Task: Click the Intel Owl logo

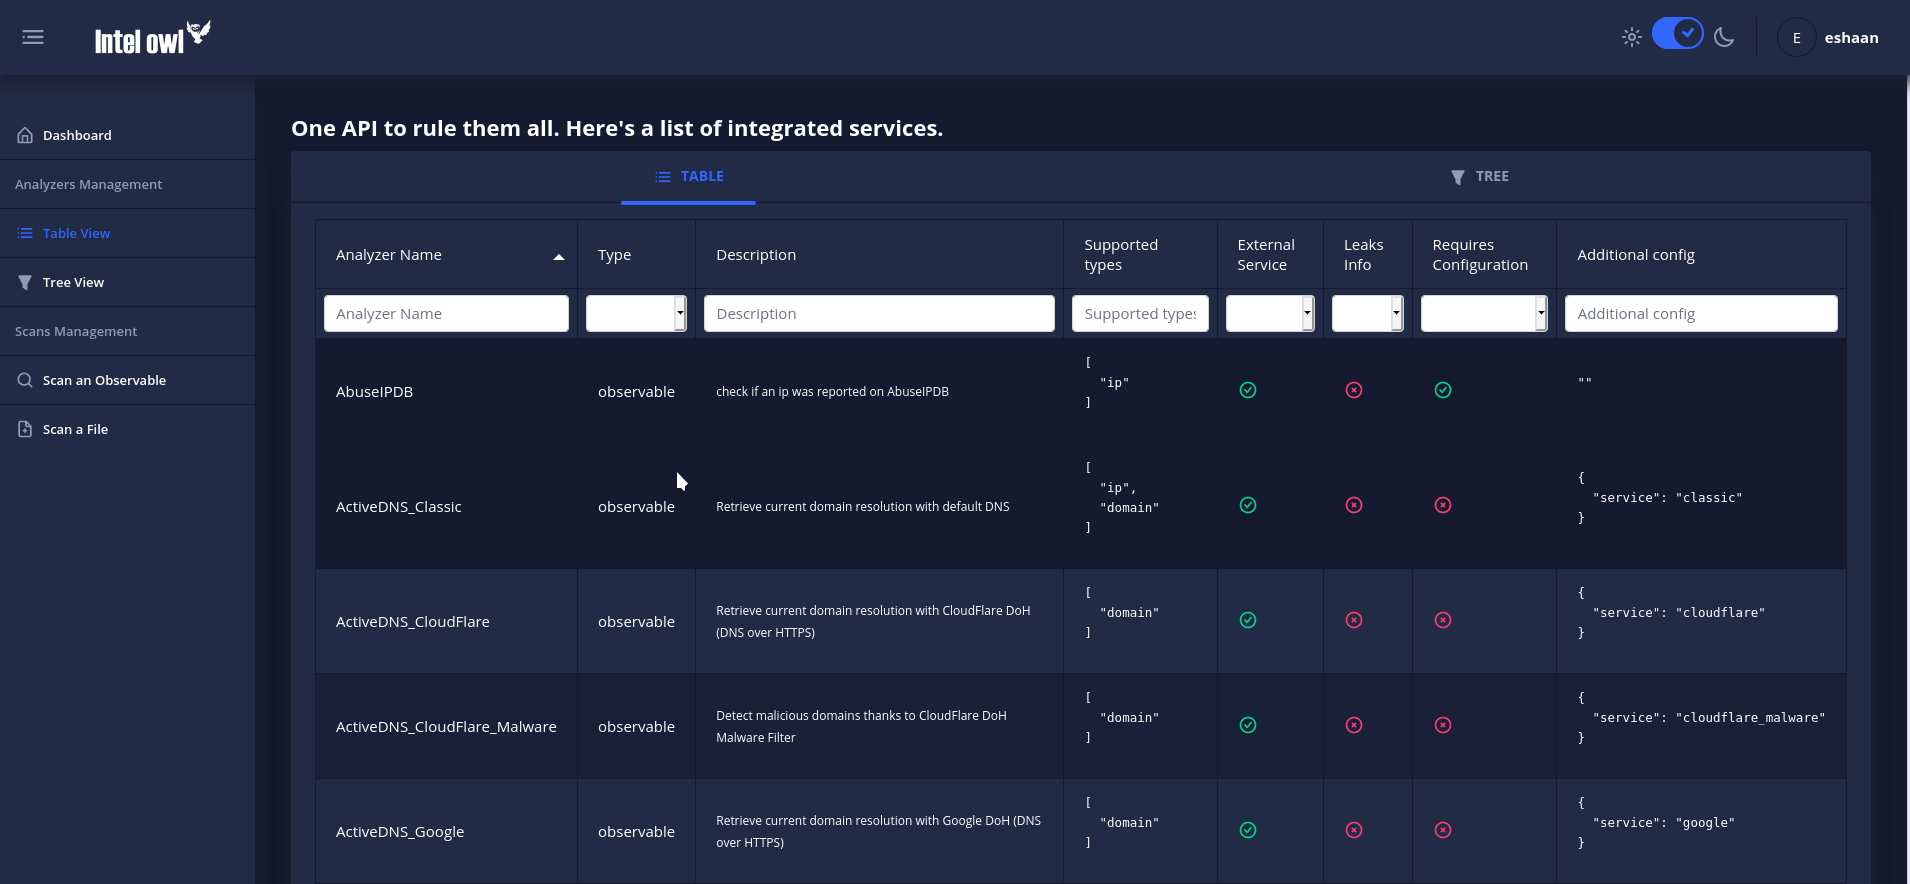Action: (x=153, y=38)
